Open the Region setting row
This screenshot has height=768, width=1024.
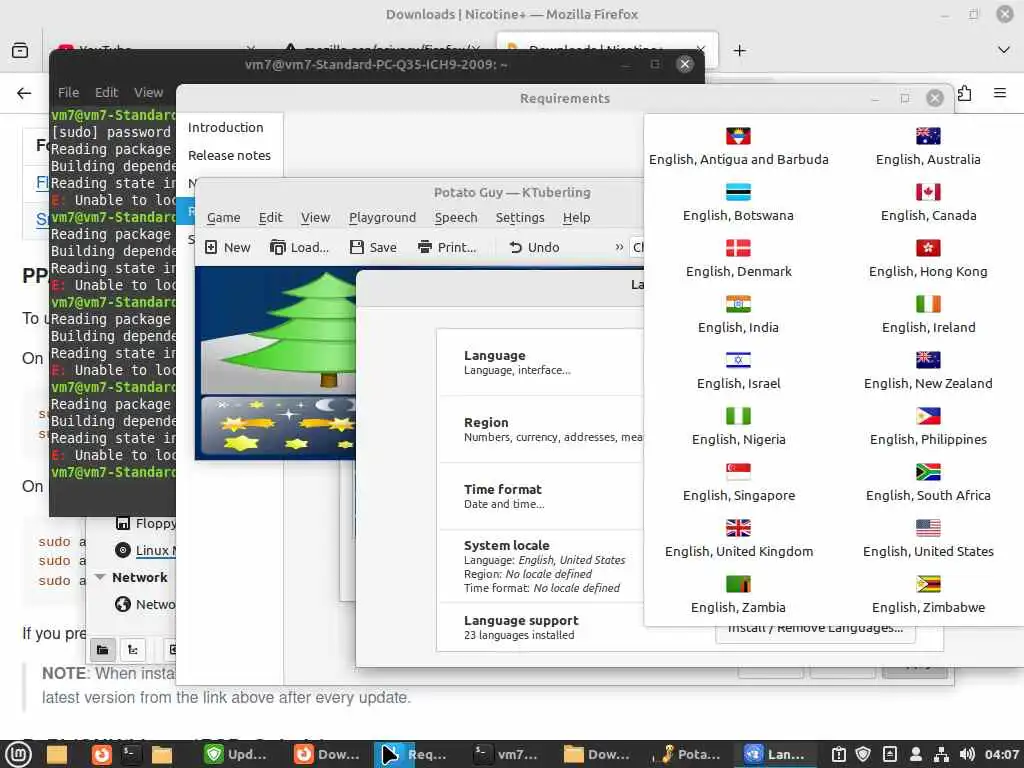[x=540, y=429]
